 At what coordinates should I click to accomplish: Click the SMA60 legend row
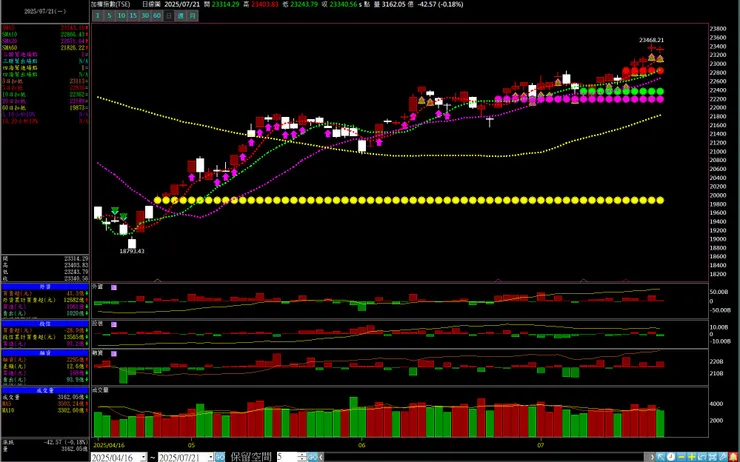coord(45,48)
